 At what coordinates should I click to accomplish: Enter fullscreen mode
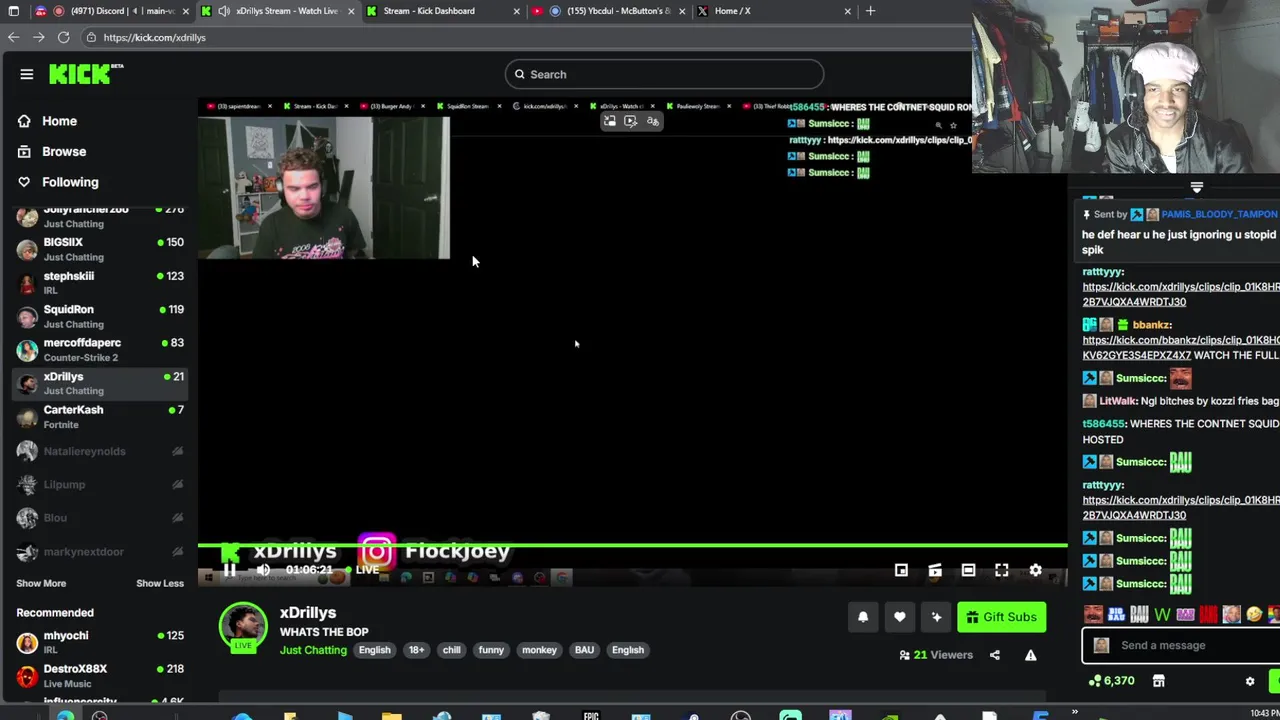(x=1002, y=570)
